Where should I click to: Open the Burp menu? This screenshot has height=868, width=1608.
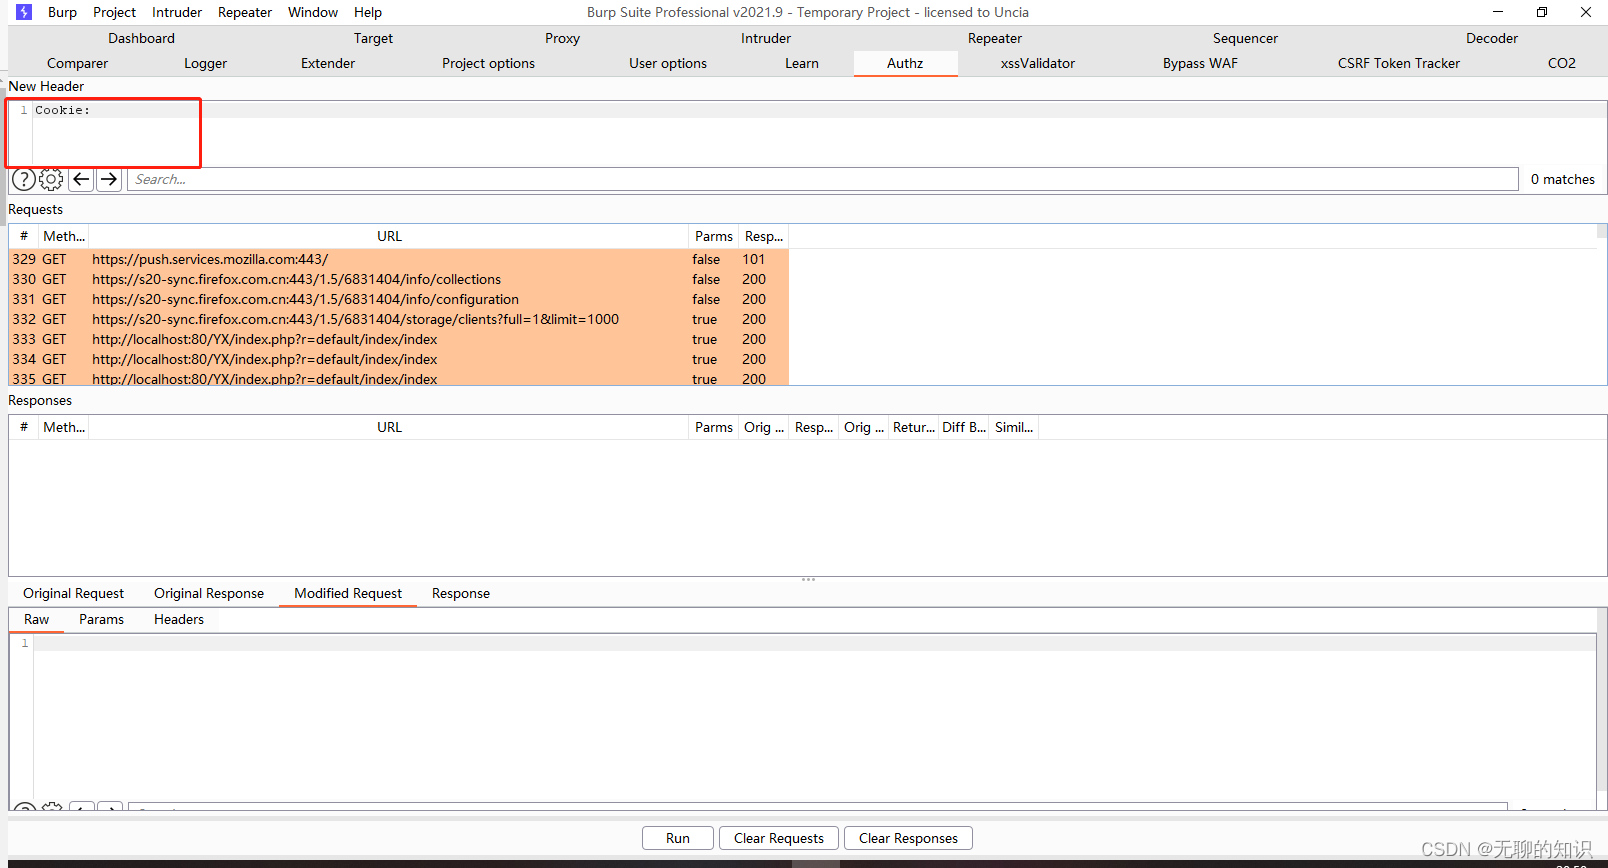point(62,12)
